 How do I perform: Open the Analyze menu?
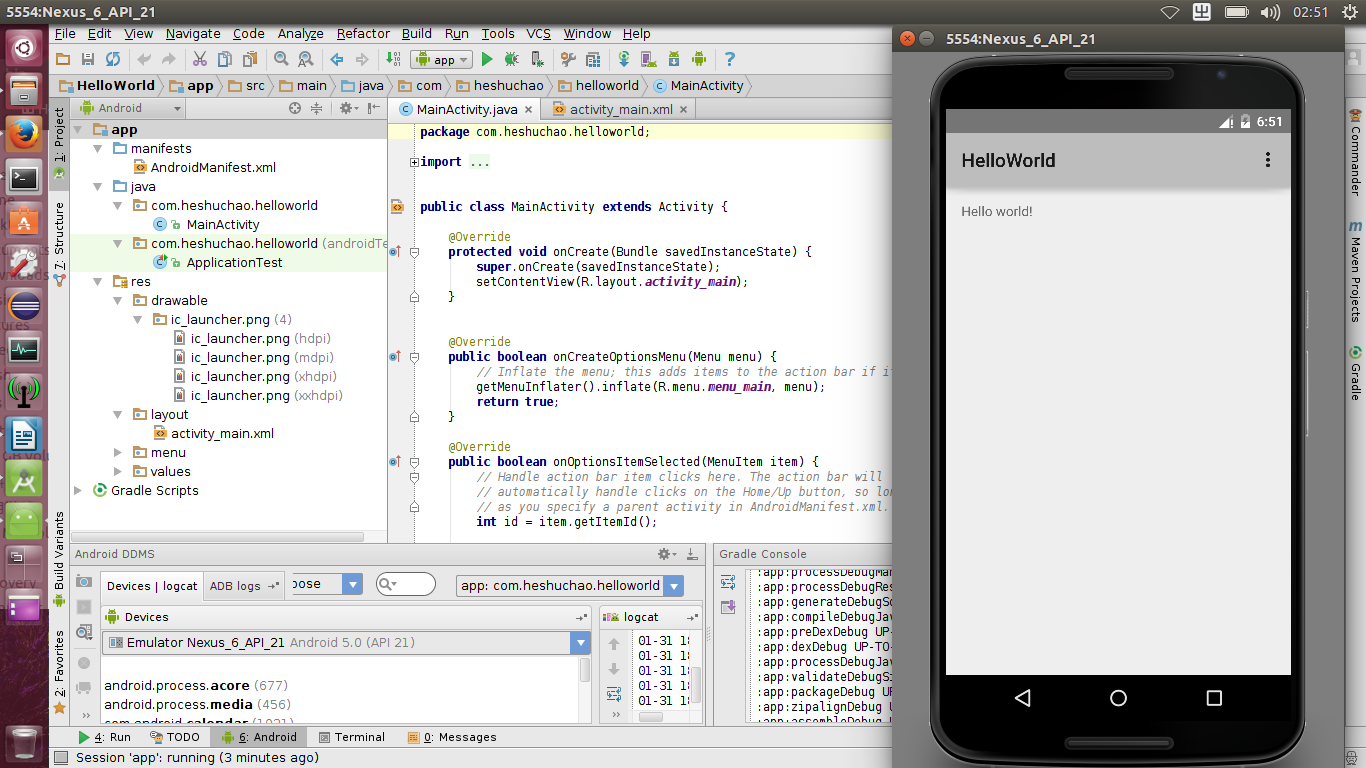point(300,33)
